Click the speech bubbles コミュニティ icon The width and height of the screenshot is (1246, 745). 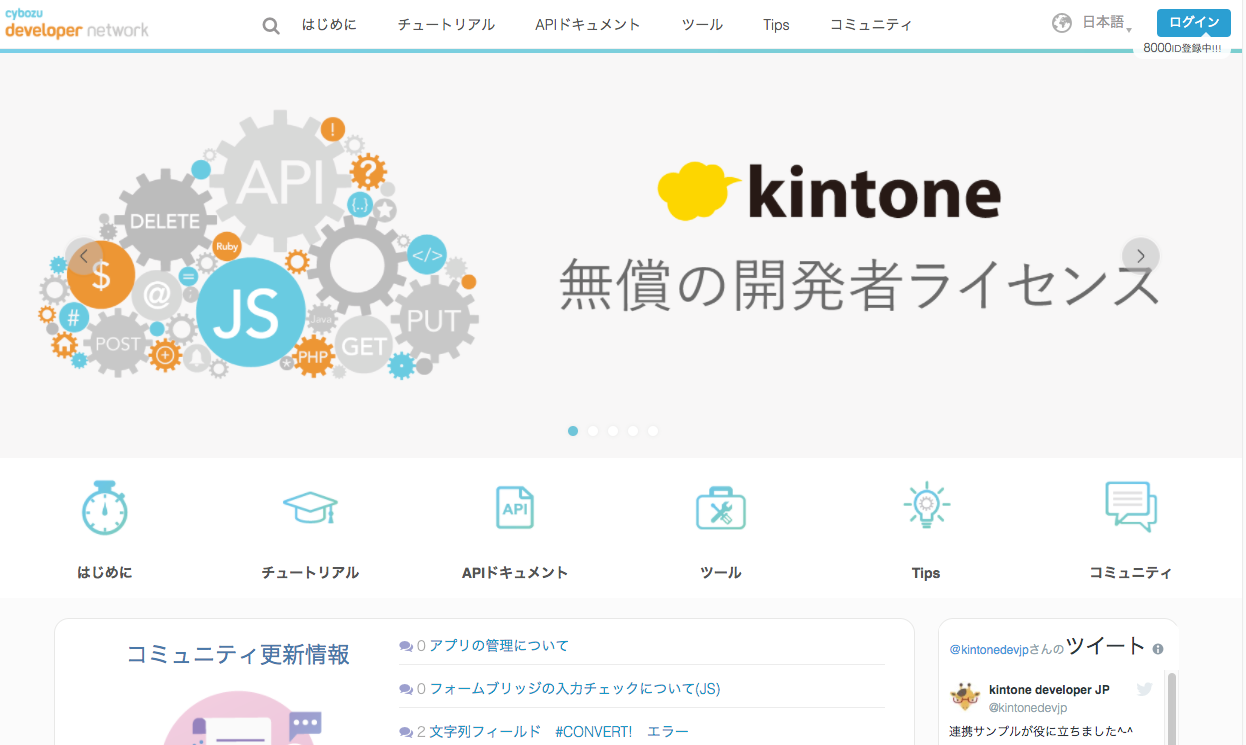click(1131, 507)
